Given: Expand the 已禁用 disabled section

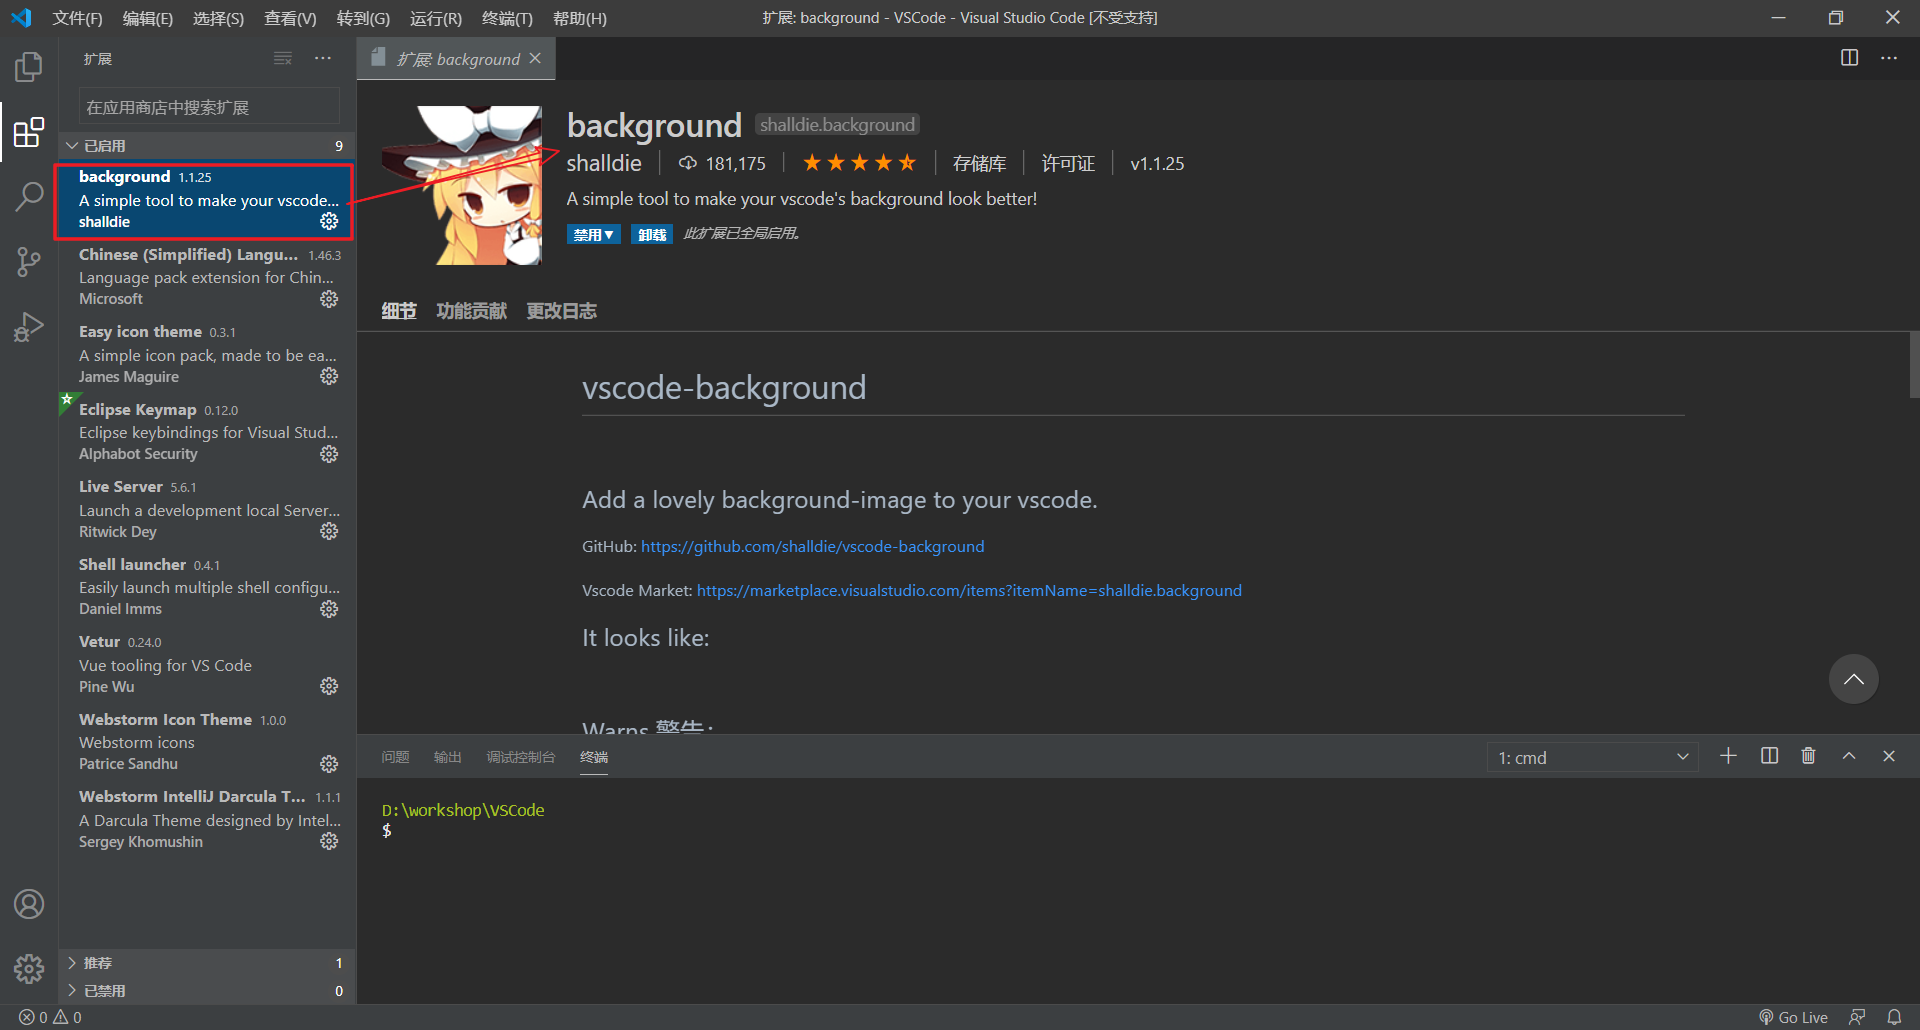Looking at the screenshot, I should (207, 991).
